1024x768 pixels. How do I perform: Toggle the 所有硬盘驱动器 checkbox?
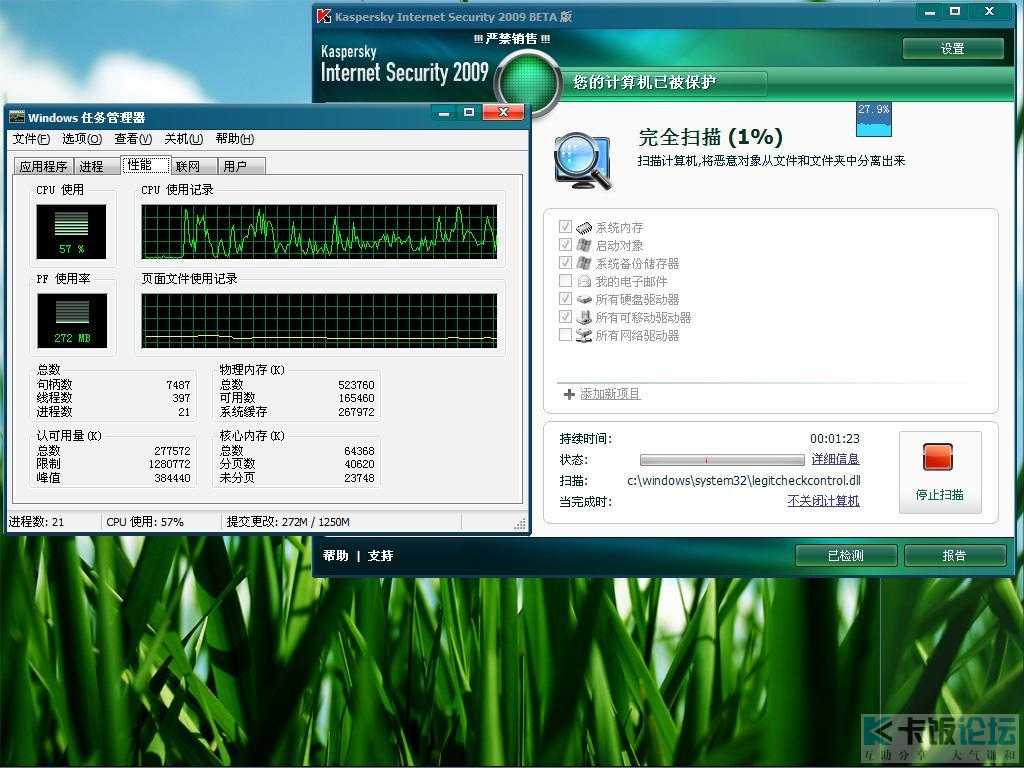point(566,298)
